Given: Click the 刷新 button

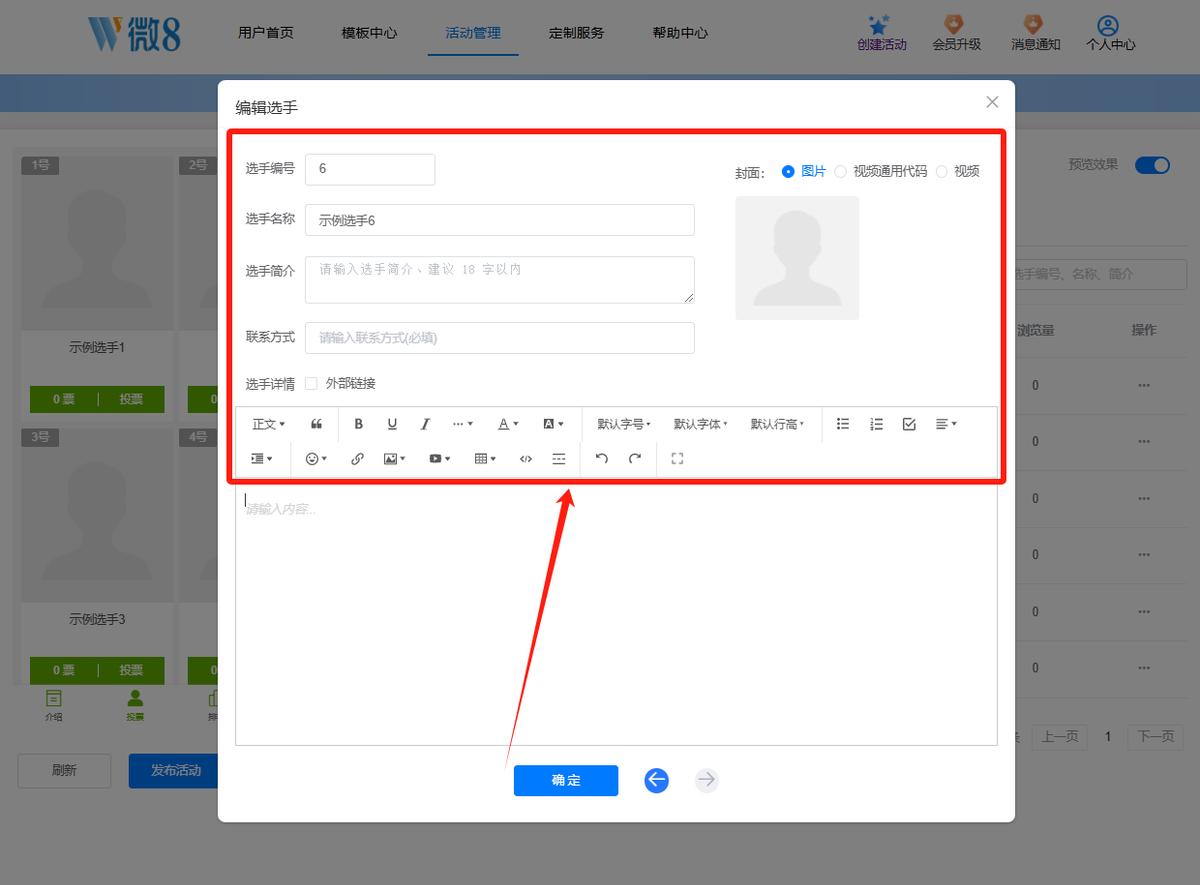Looking at the screenshot, I should (64, 771).
